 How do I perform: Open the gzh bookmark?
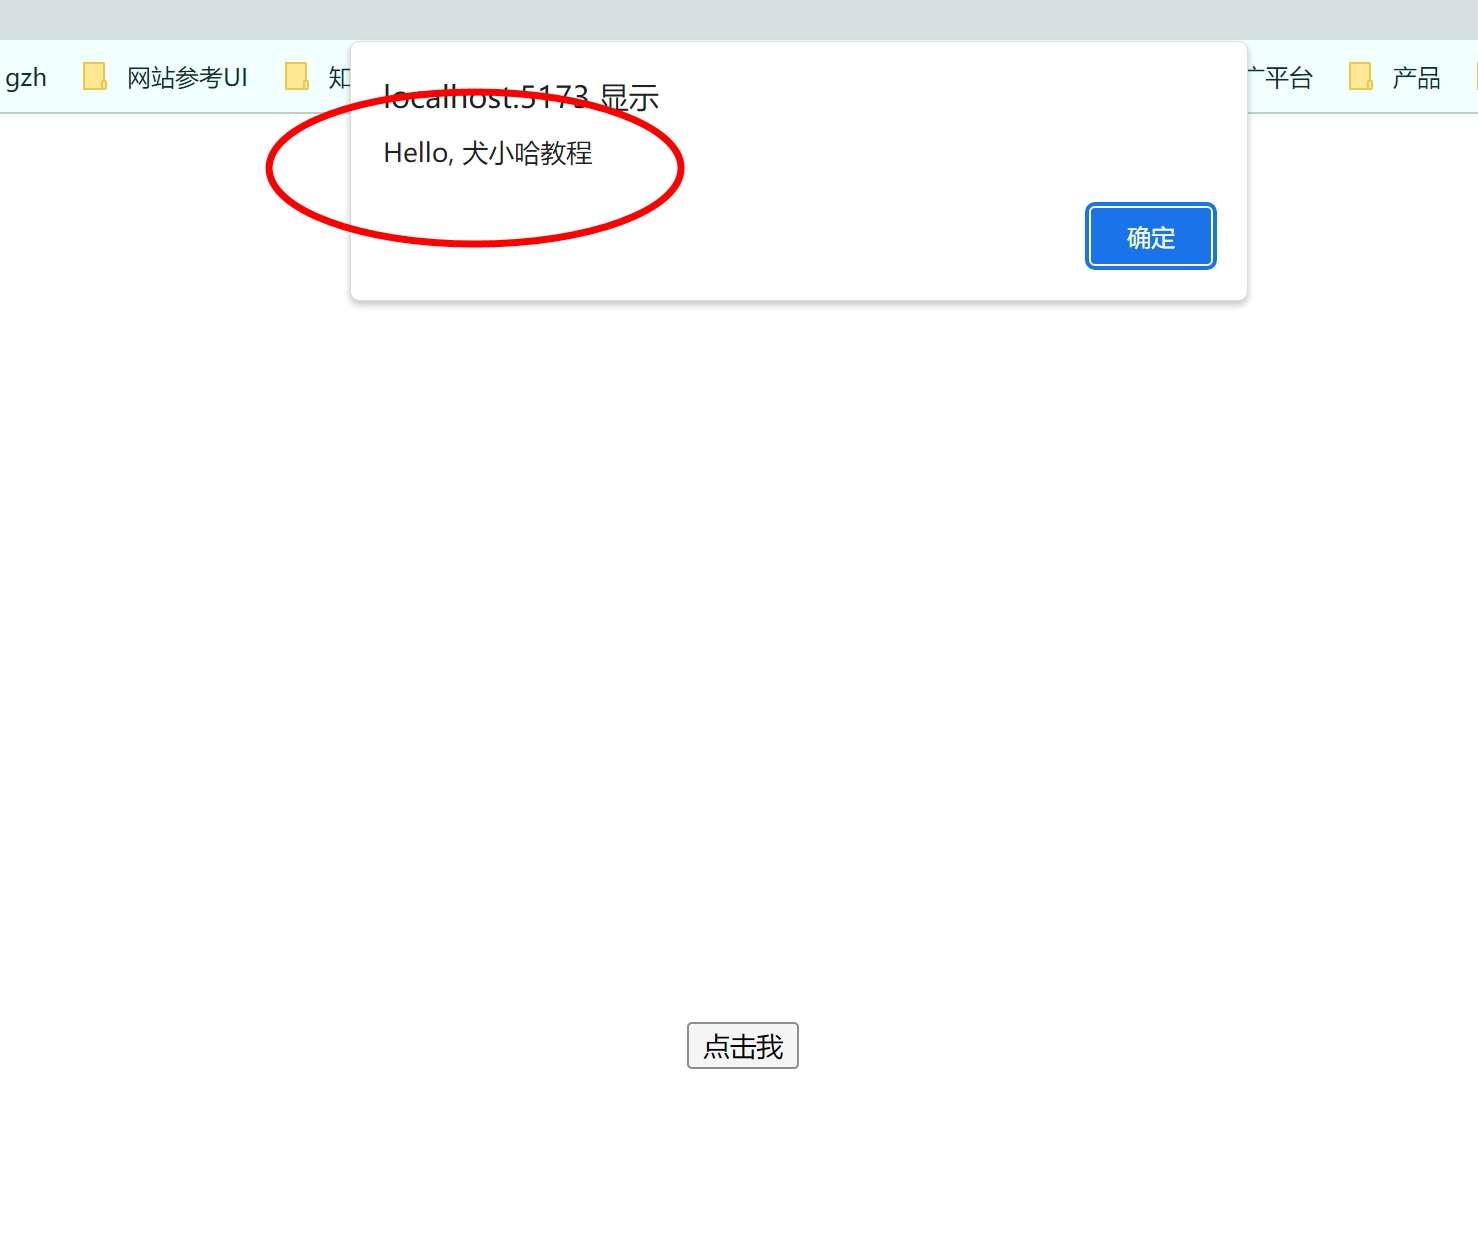[x=26, y=77]
